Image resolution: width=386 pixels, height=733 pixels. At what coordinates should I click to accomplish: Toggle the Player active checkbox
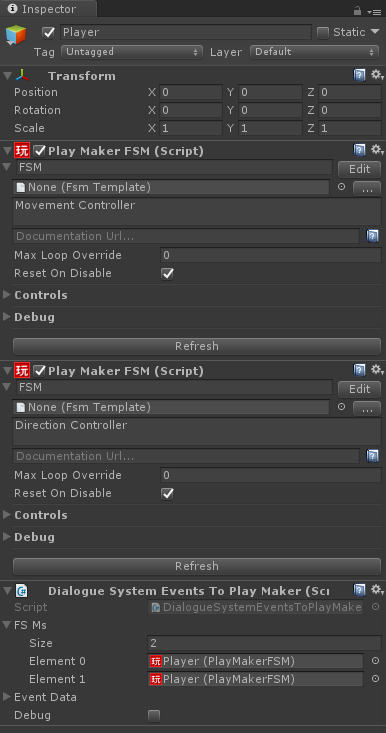tap(48, 32)
